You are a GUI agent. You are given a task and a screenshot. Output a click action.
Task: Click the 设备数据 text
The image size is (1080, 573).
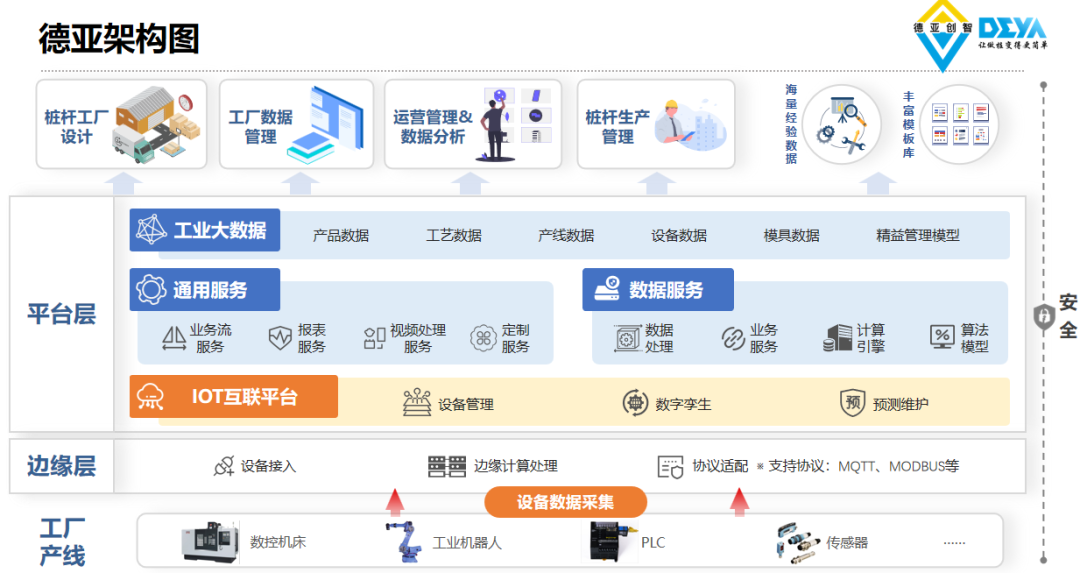[x=678, y=236]
